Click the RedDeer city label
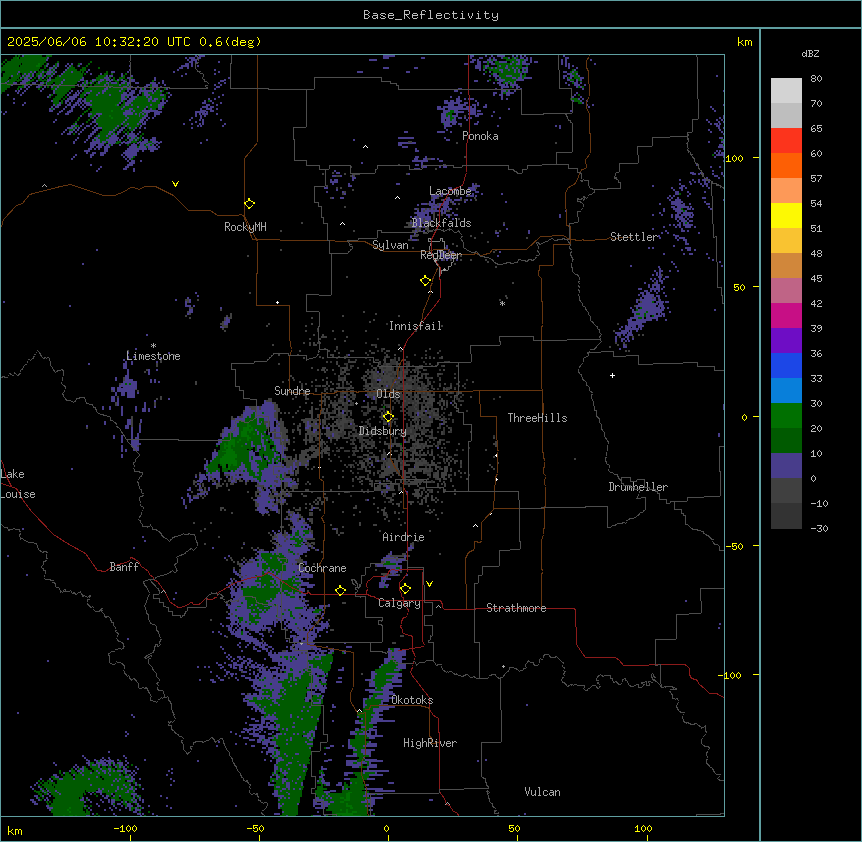Screen dimensions: 862x842 [x=441, y=255]
